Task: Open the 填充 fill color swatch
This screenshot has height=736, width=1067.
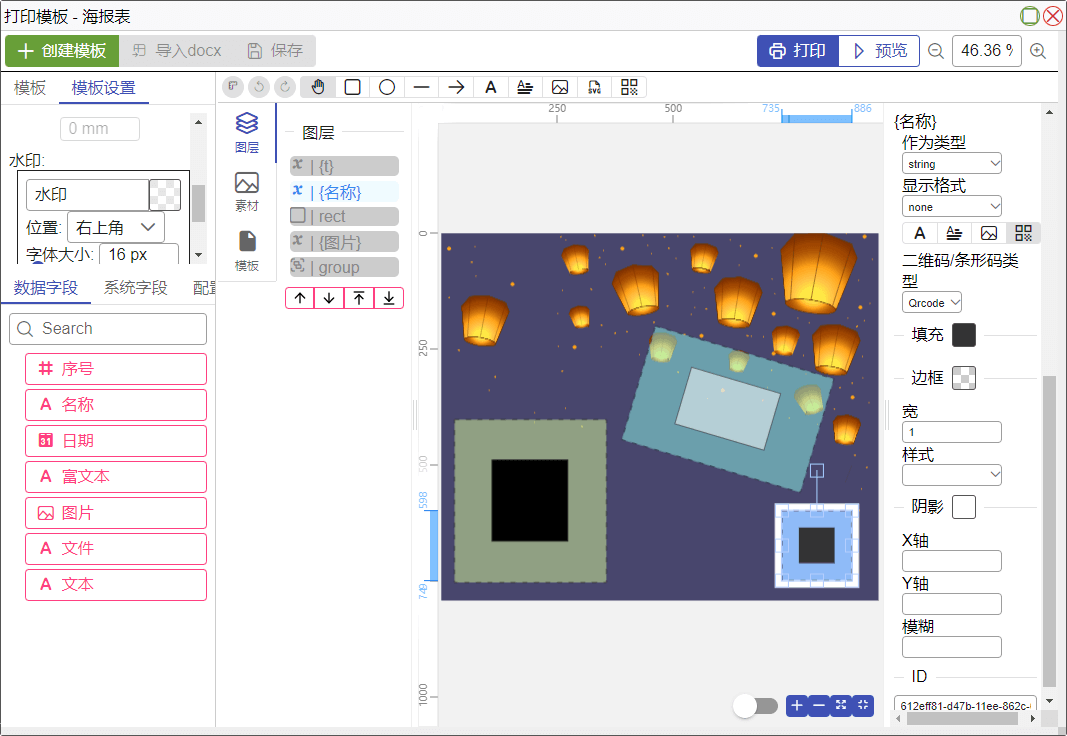Action: coord(964,335)
